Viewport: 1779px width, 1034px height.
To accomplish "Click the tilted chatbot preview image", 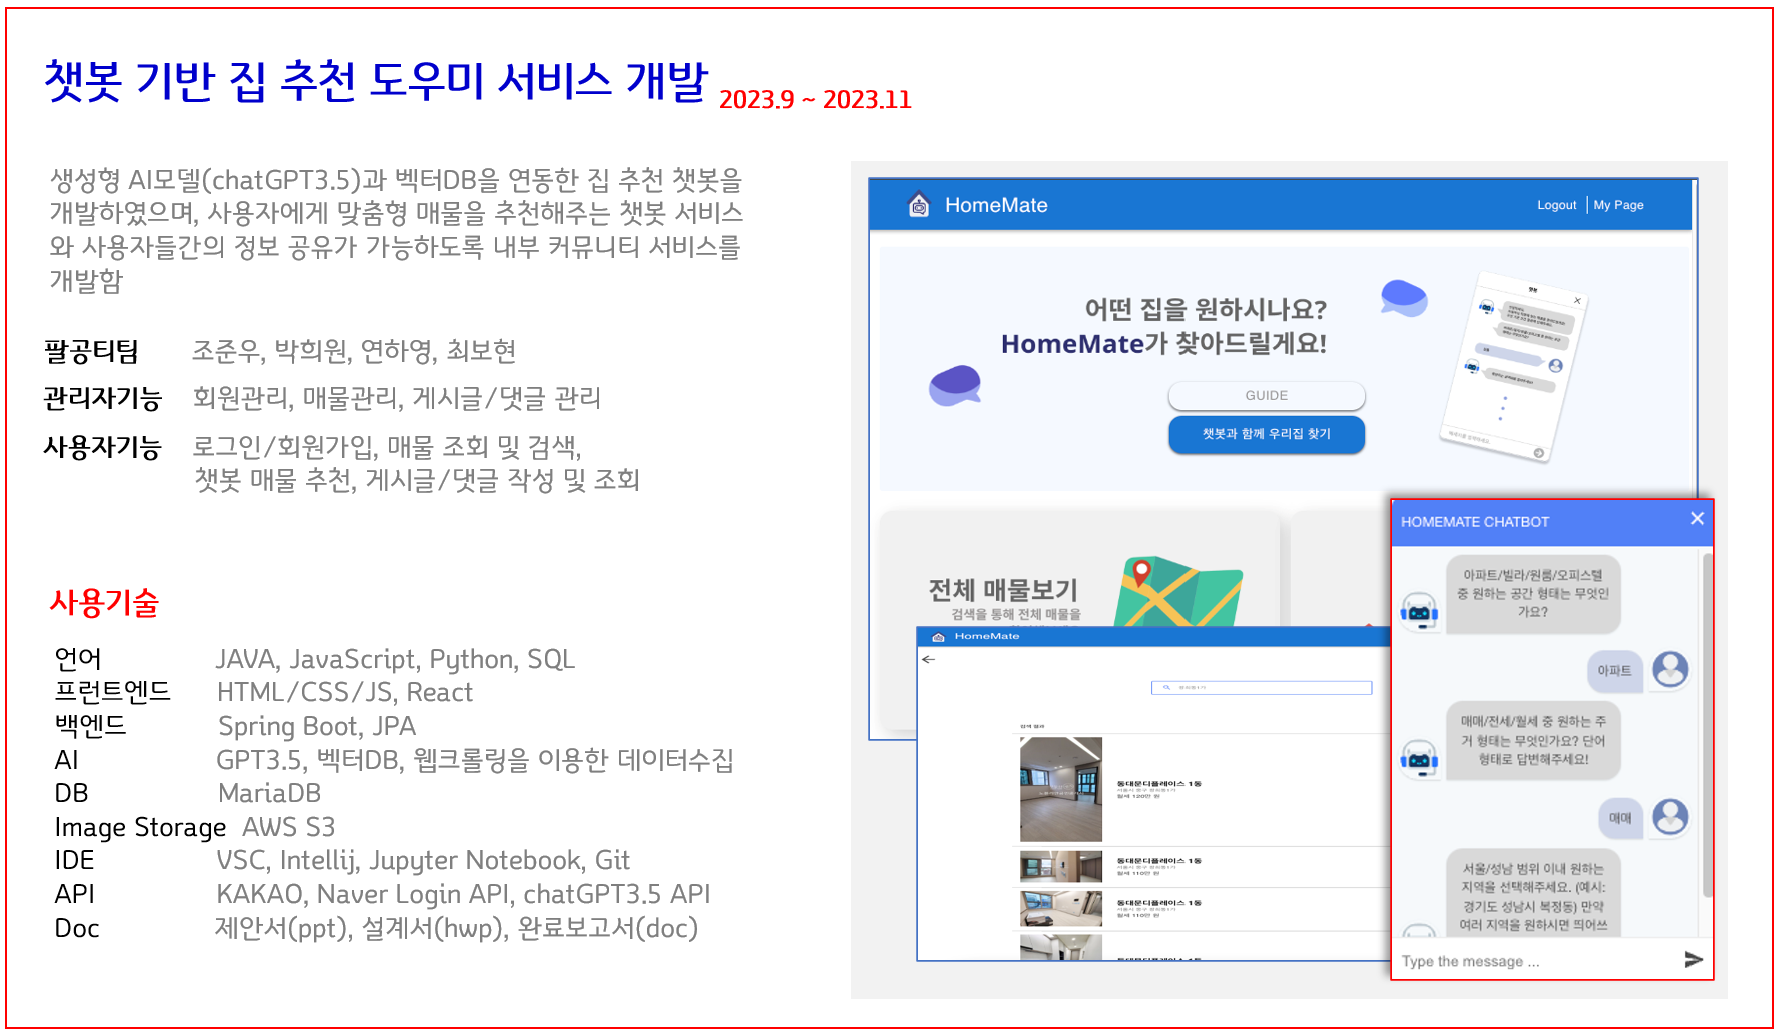I will 1514,365.
